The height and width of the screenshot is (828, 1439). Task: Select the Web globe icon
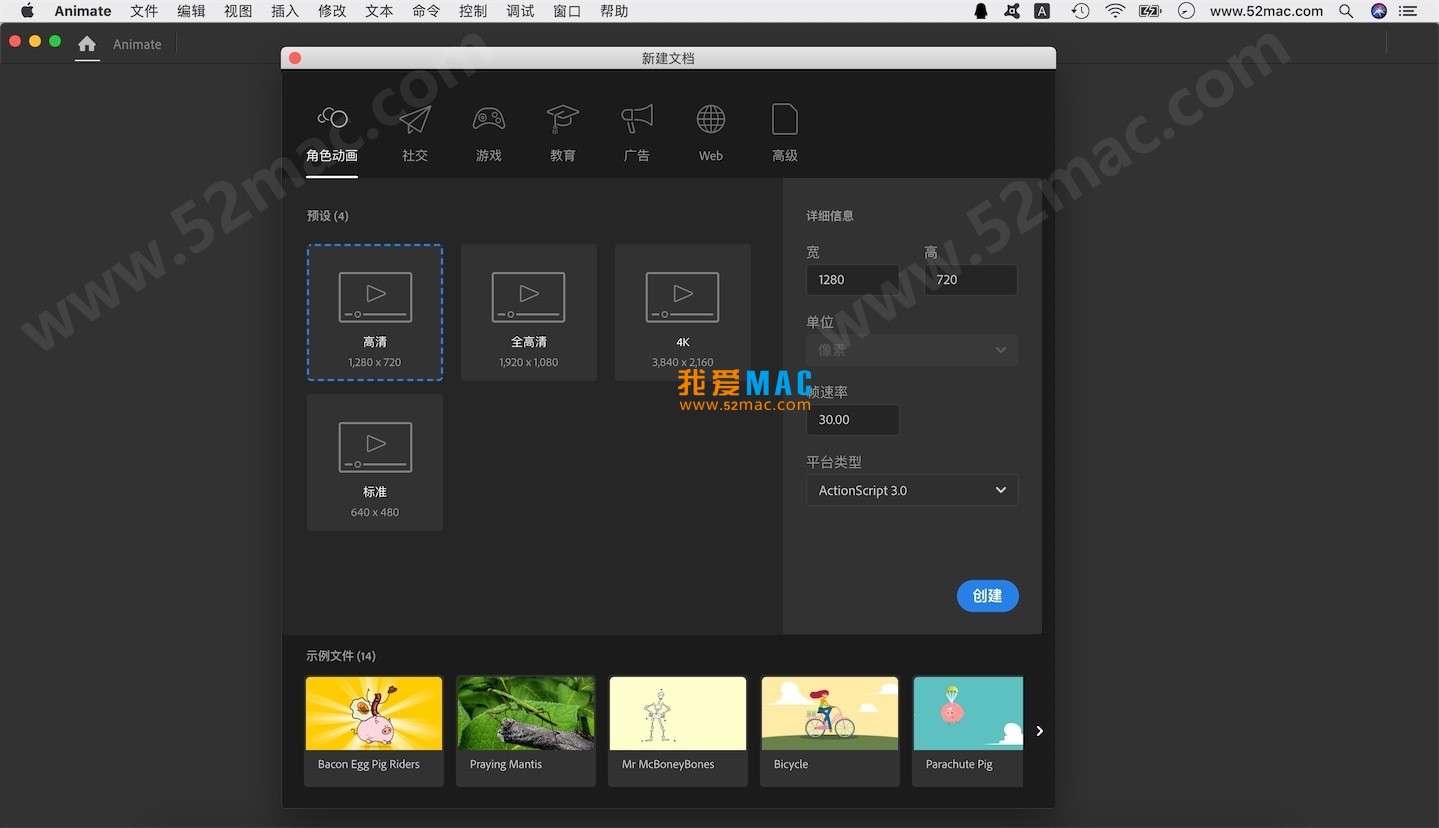(x=711, y=119)
